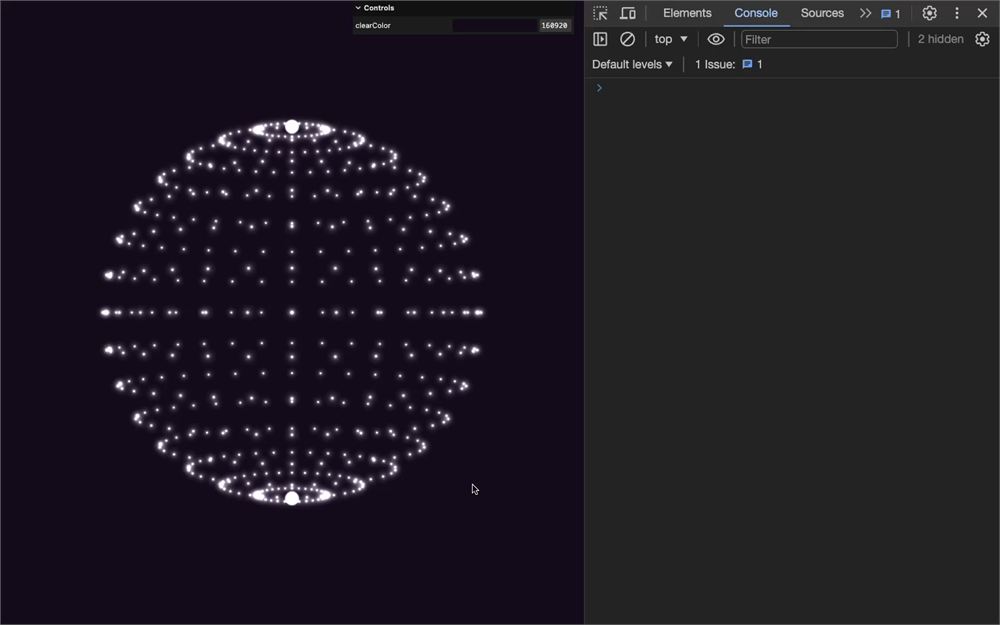The image size is (1000, 625).
Task: Open console settings gear
Action: point(982,40)
